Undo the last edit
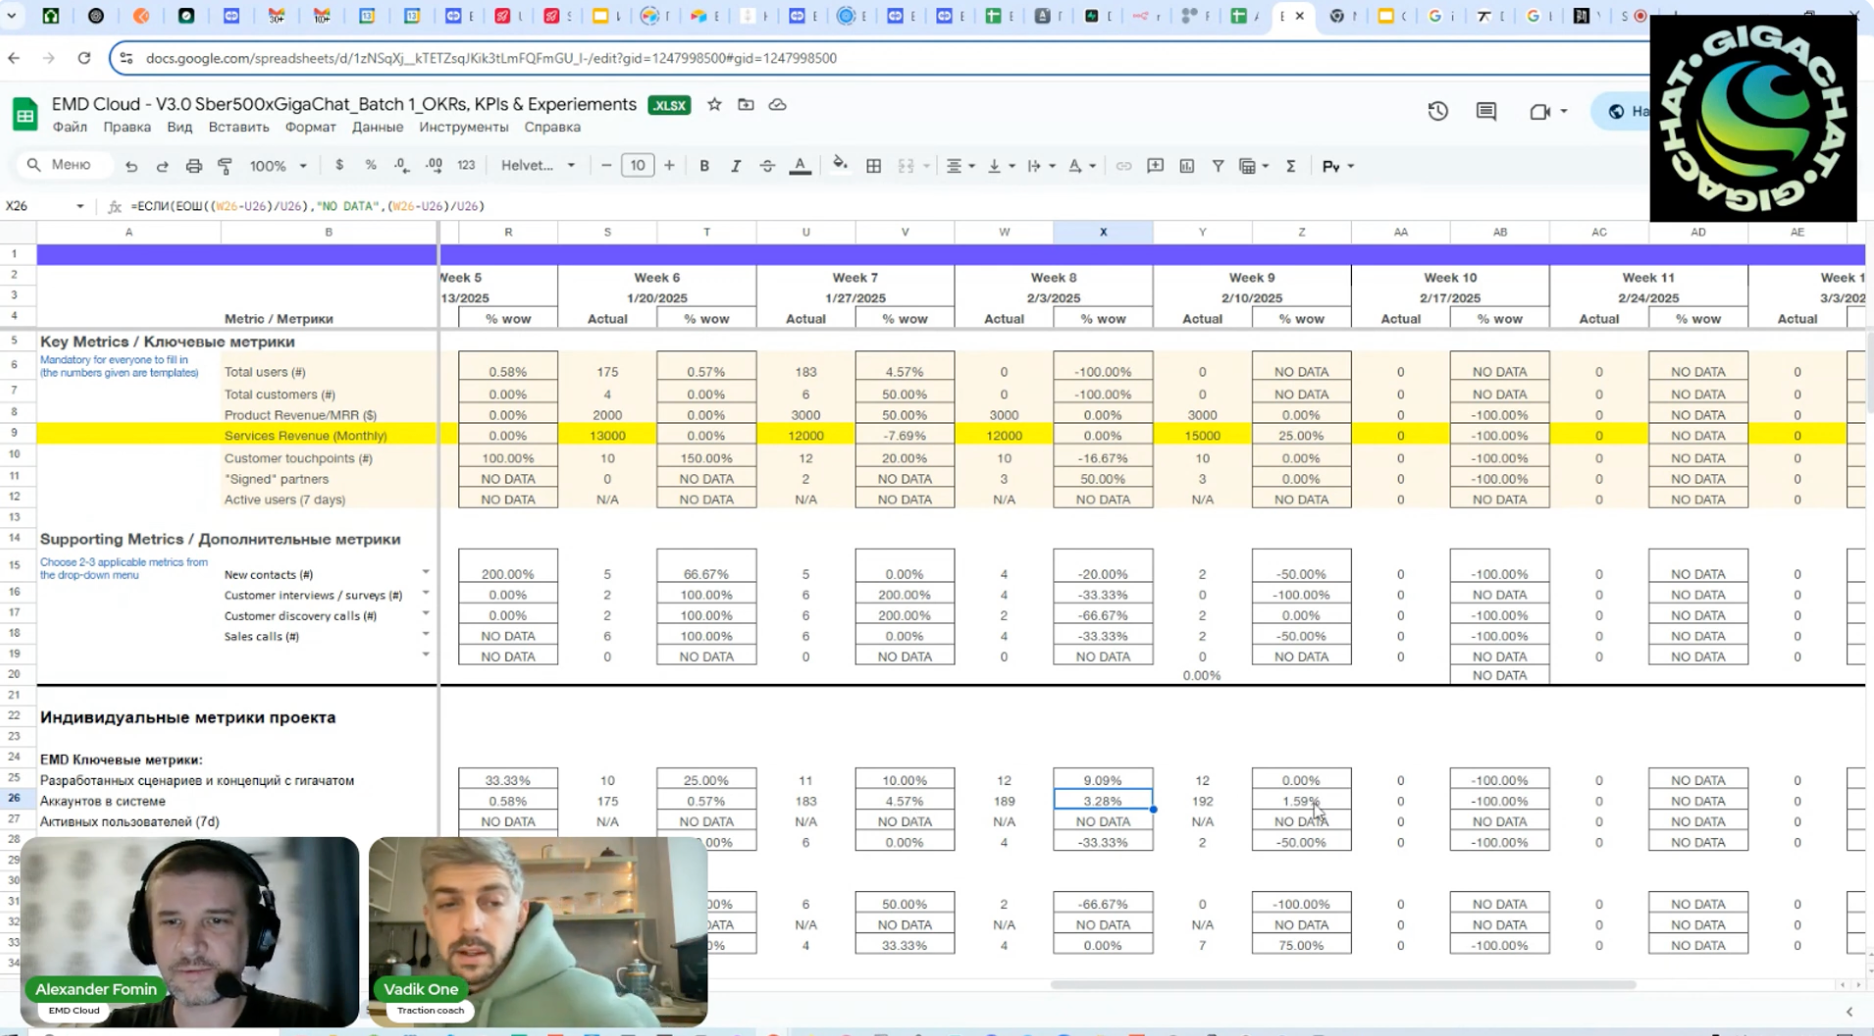This screenshot has height=1036, width=1874. tap(131, 166)
